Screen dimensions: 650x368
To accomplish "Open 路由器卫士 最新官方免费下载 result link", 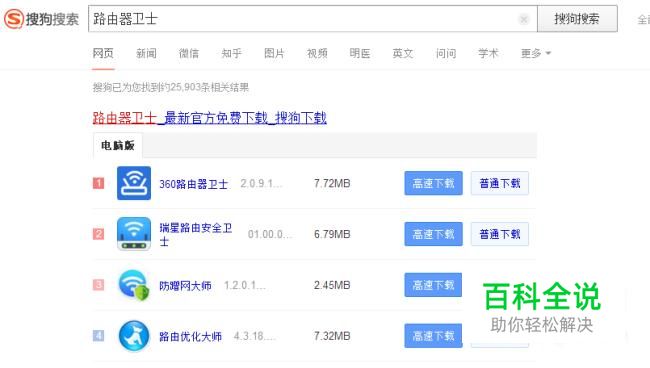I will tap(209, 118).
